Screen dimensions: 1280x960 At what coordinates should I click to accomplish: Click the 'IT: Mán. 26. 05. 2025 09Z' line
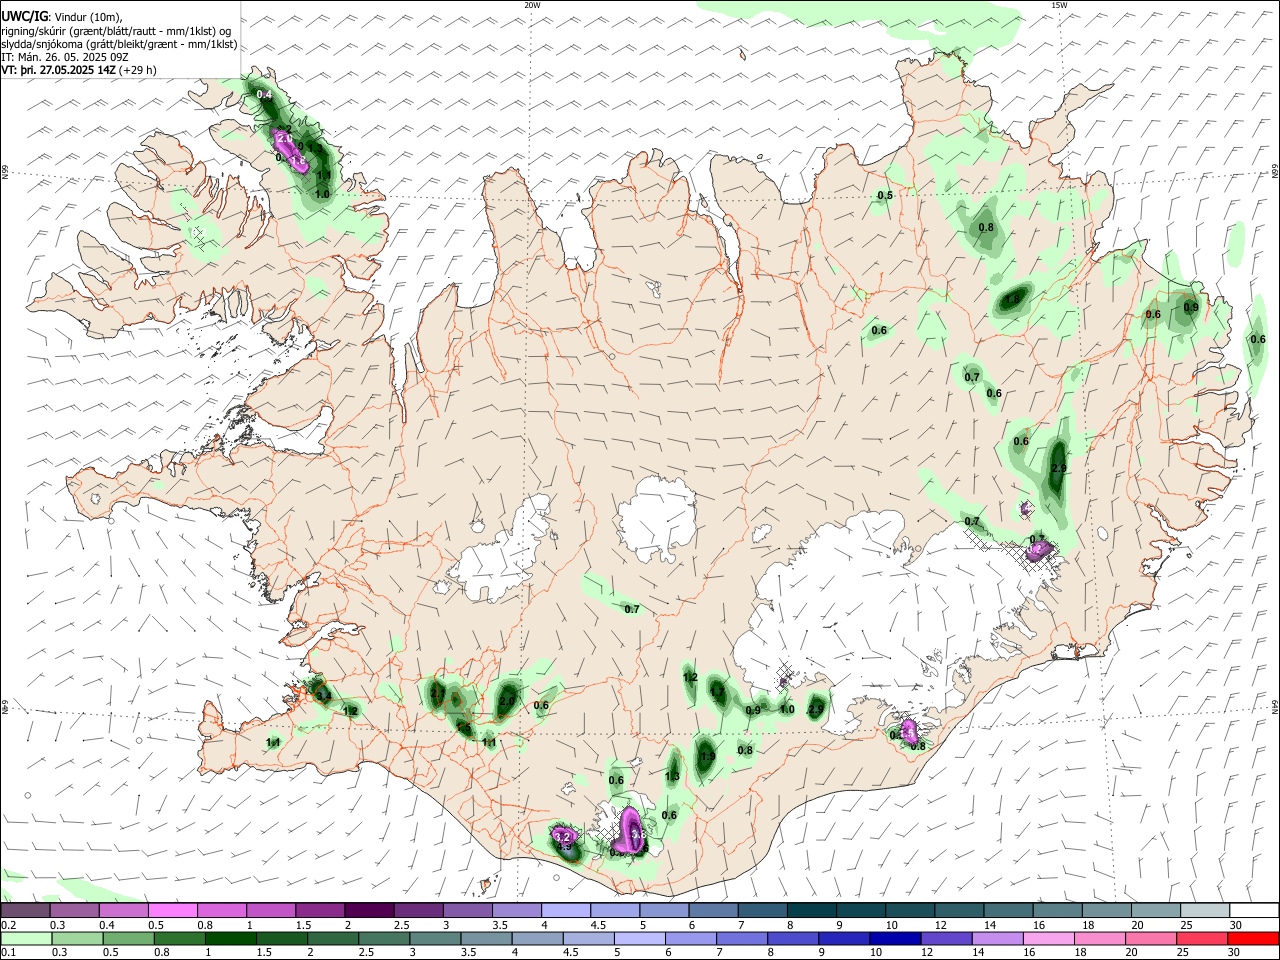coord(63,57)
